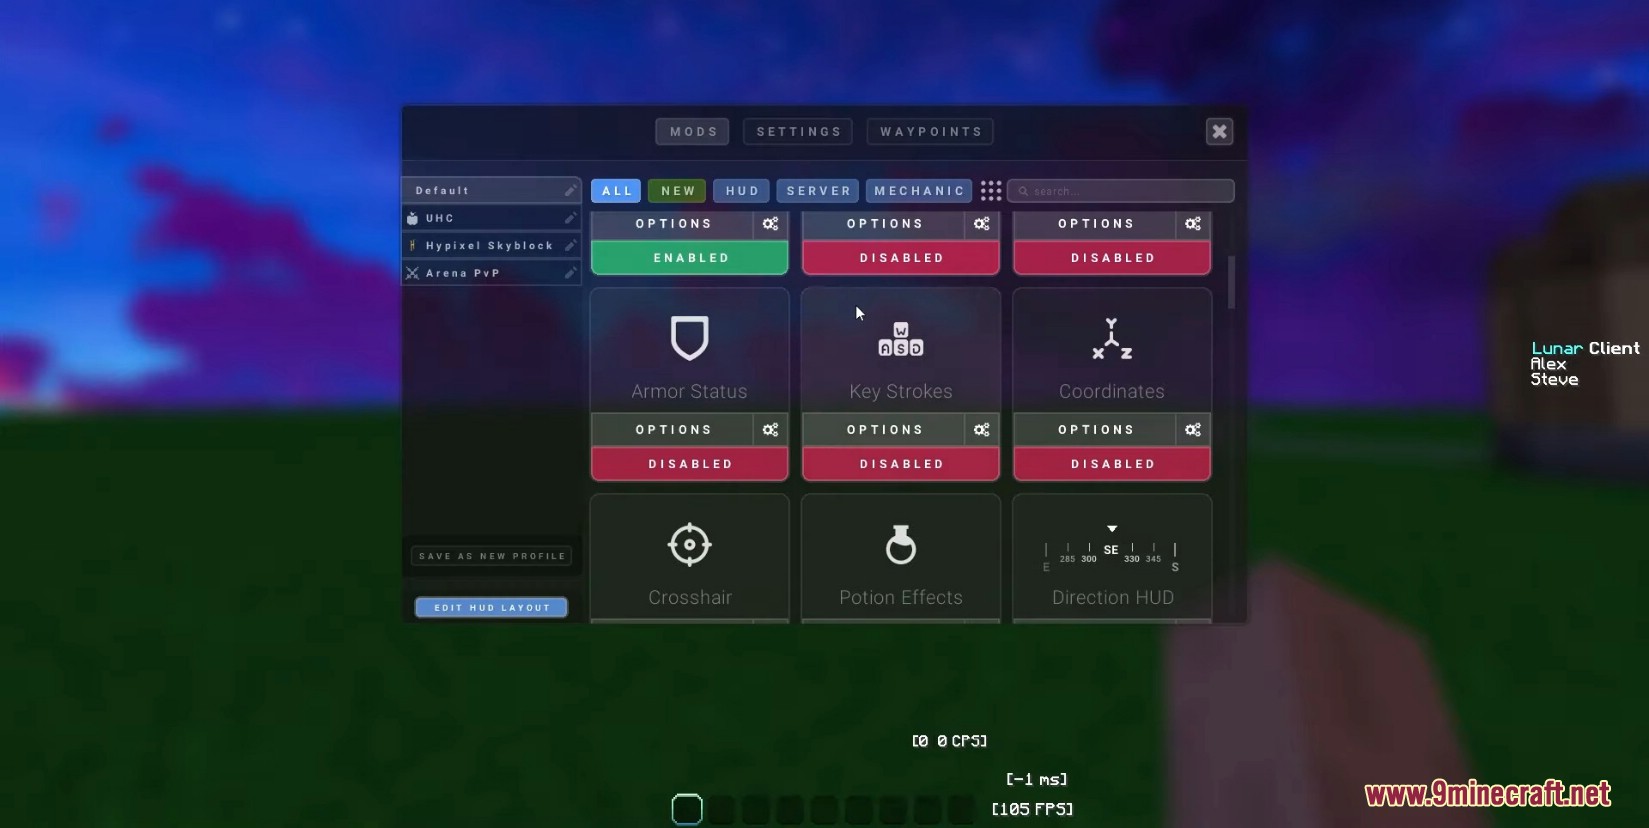
Task: Filter mods by HUD
Action: (741, 190)
